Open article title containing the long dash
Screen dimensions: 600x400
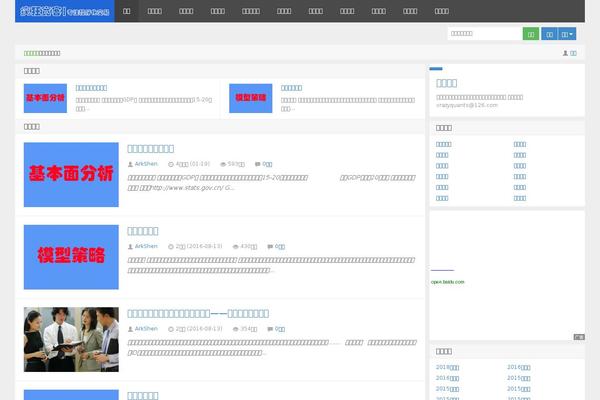(x=198, y=313)
